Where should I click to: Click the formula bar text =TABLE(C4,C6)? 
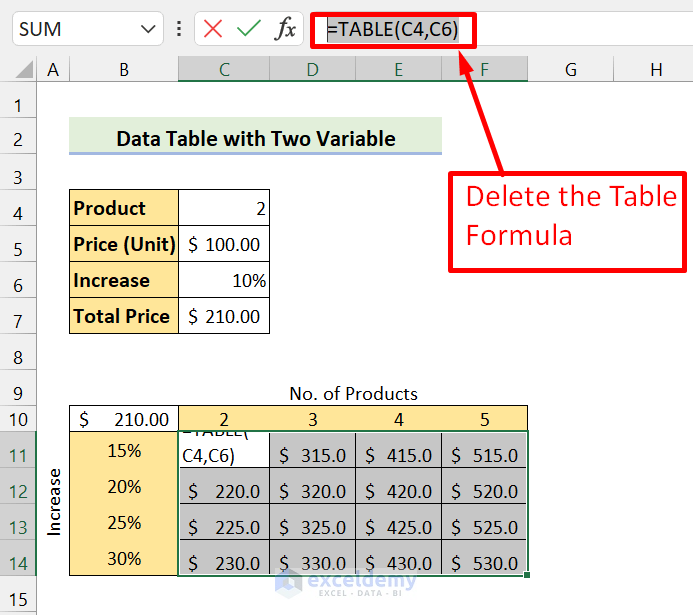click(x=392, y=29)
